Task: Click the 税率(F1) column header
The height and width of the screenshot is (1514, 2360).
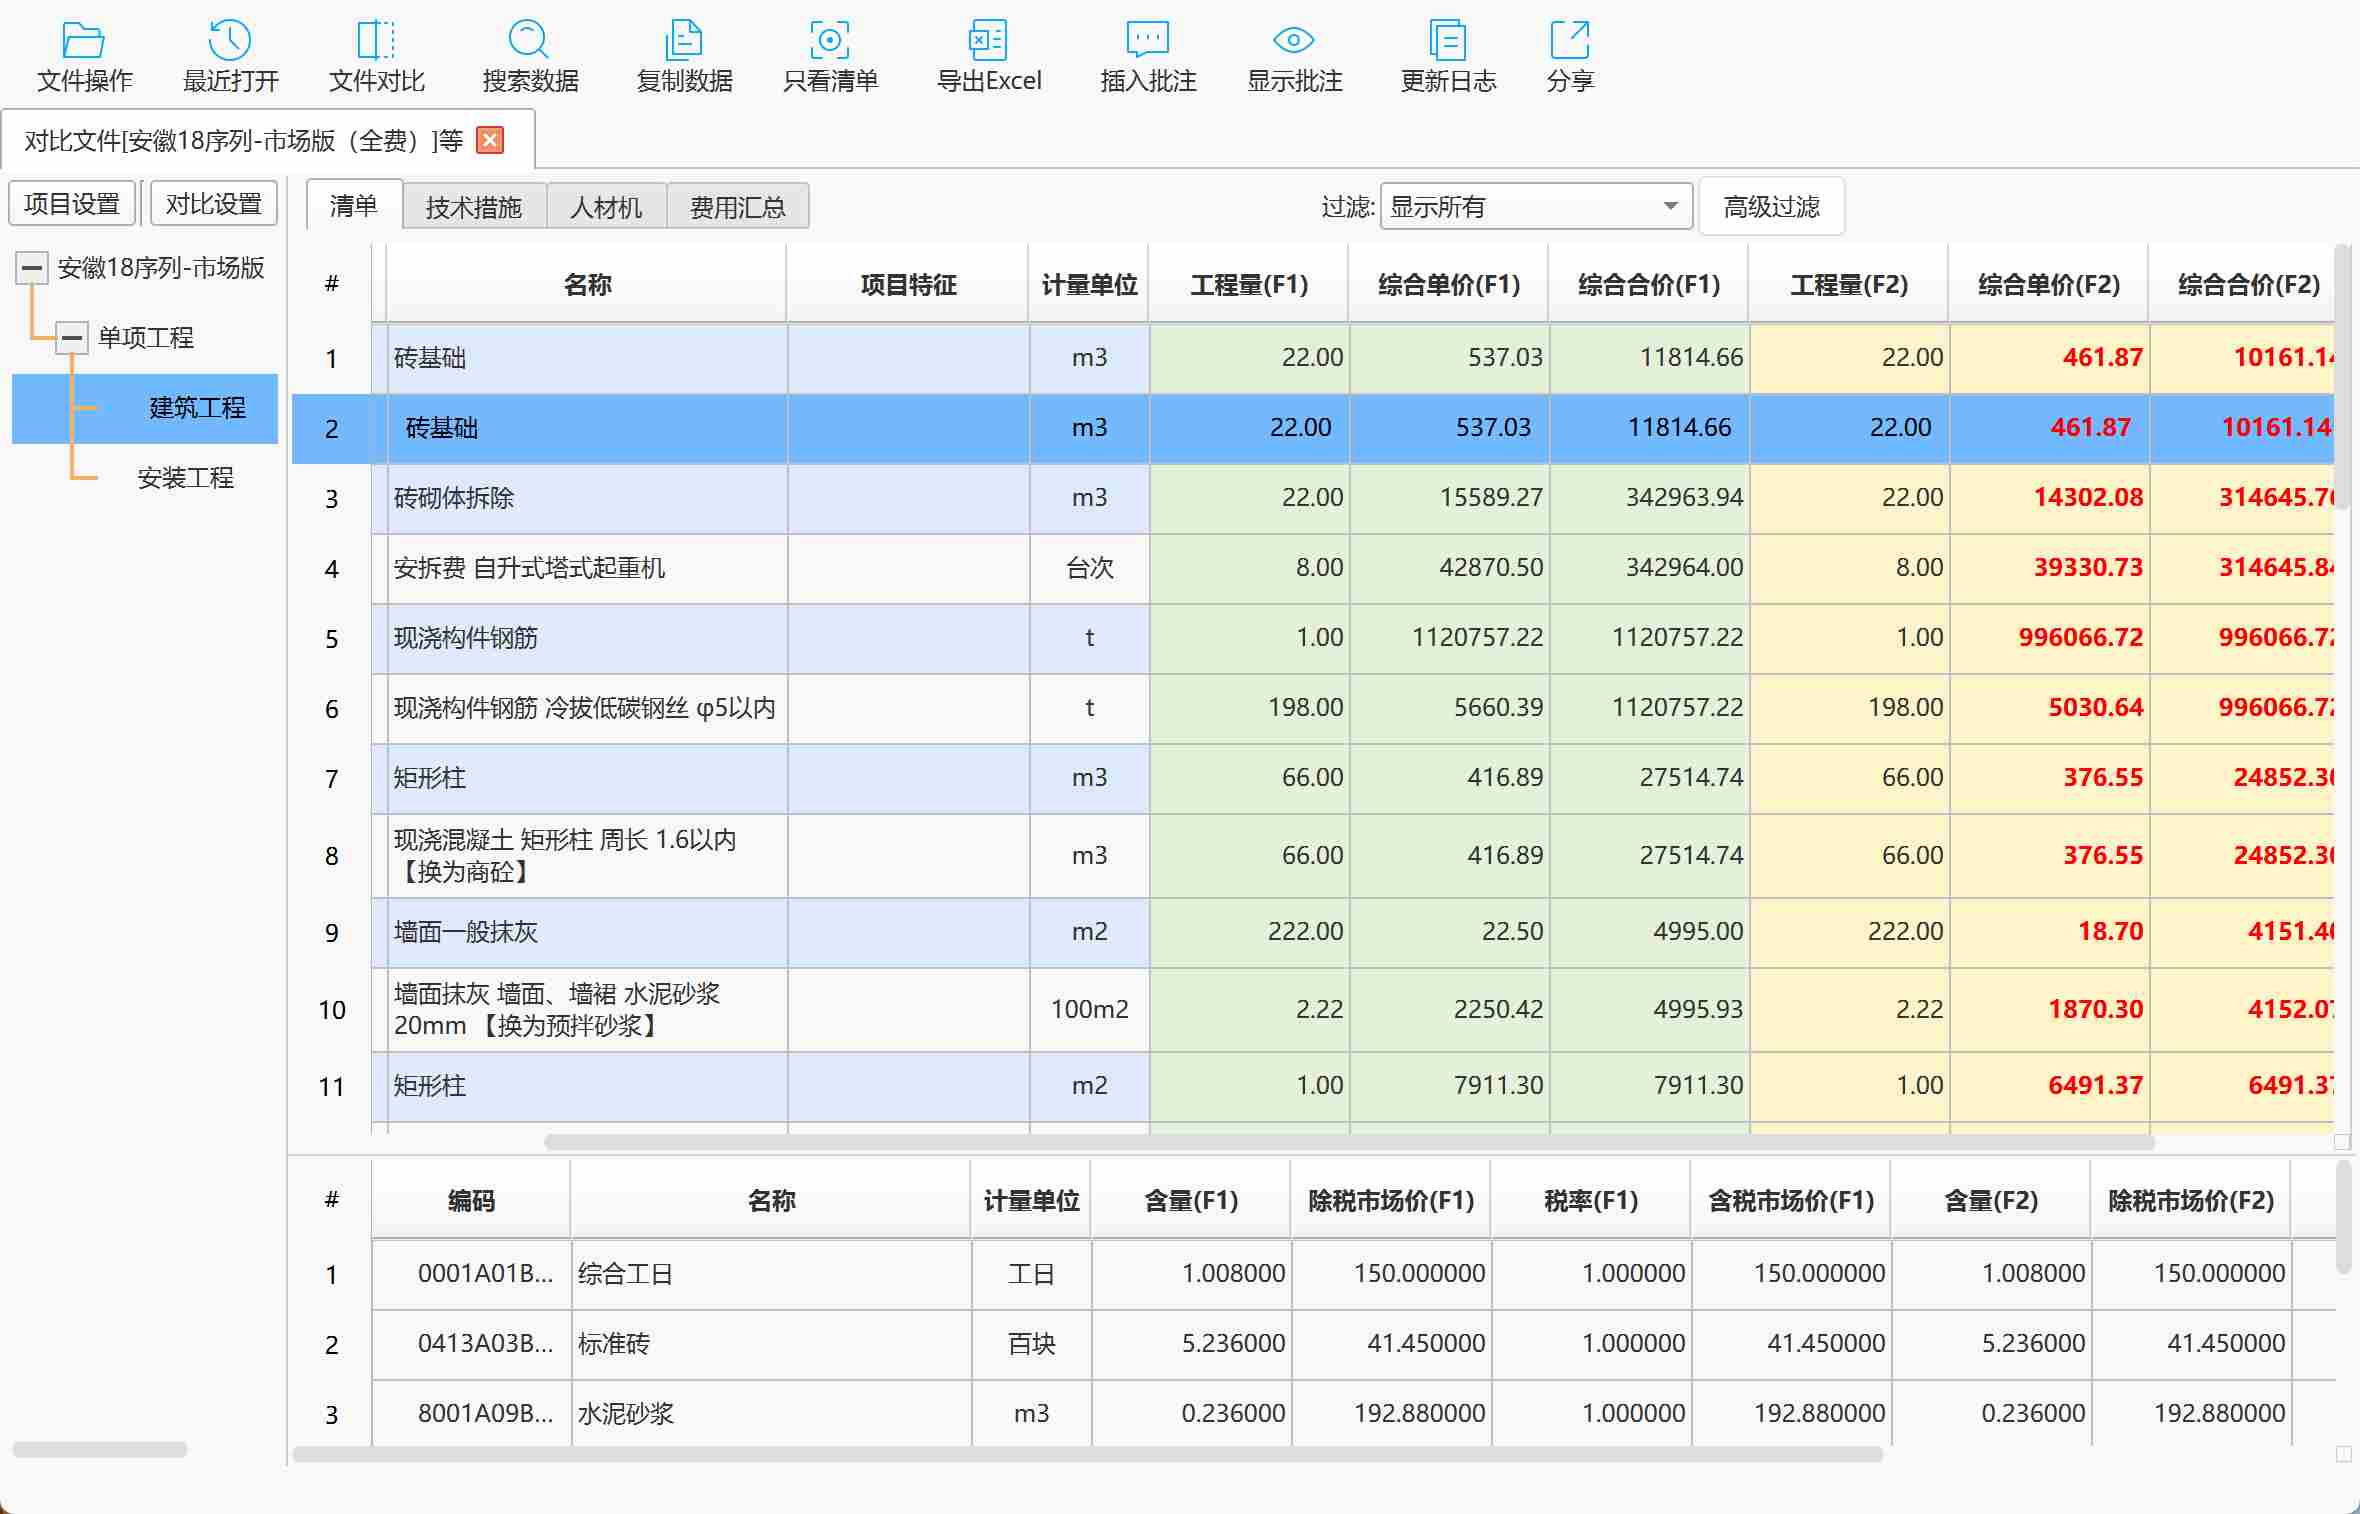Action: [1591, 1201]
